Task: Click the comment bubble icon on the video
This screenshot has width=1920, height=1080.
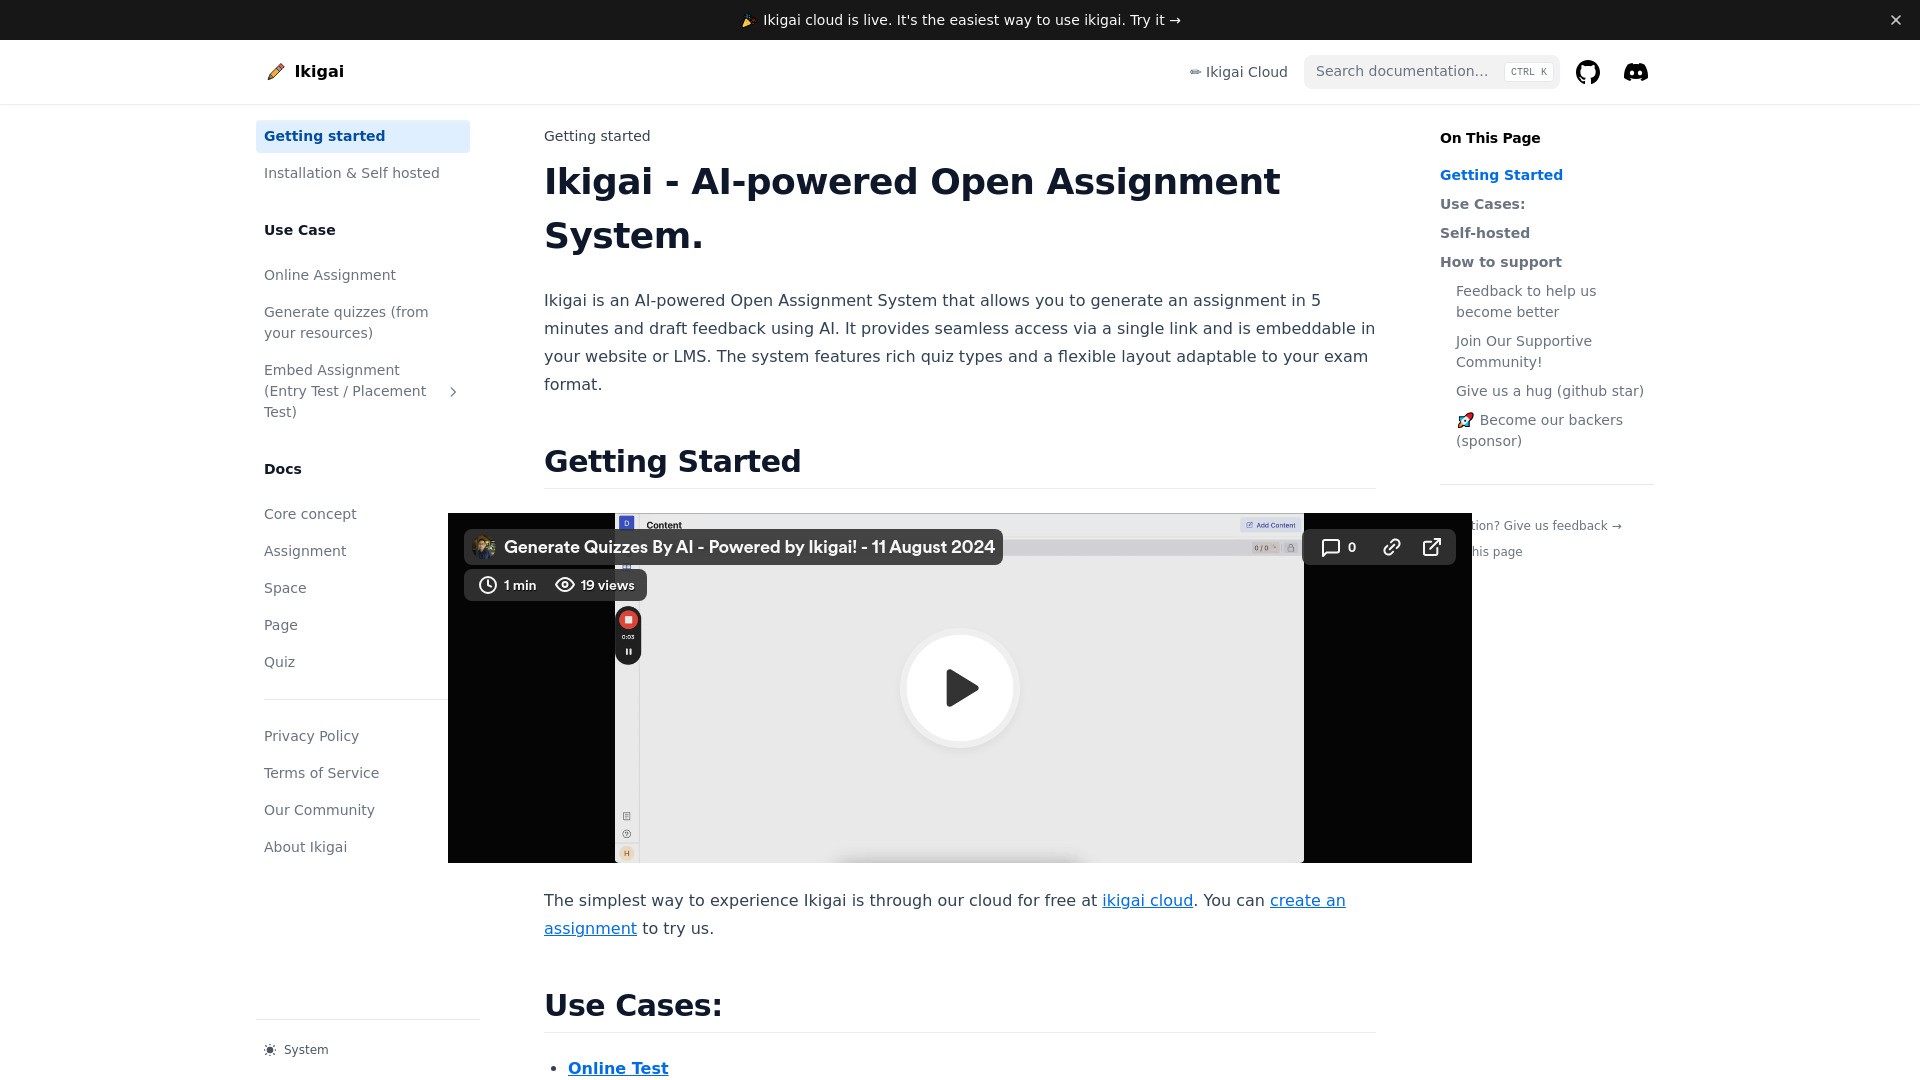Action: pyautogui.click(x=1333, y=547)
